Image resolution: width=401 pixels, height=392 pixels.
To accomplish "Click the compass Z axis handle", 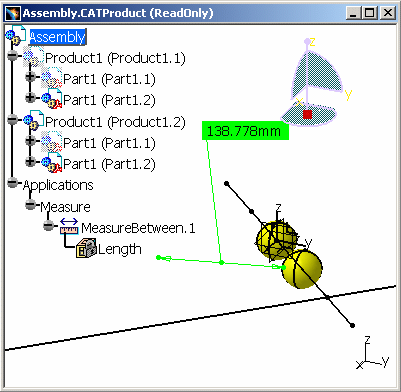I will 307,41.
